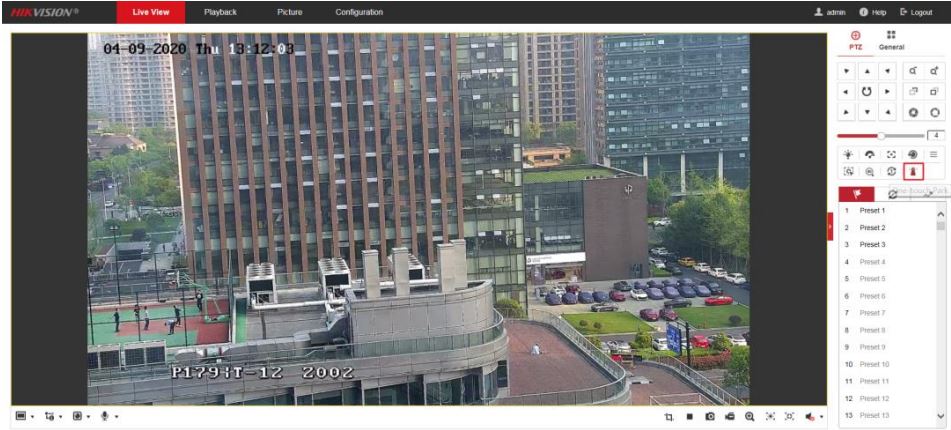Open the Help link
Screen dimensions: 951x430
(x=873, y=12)
